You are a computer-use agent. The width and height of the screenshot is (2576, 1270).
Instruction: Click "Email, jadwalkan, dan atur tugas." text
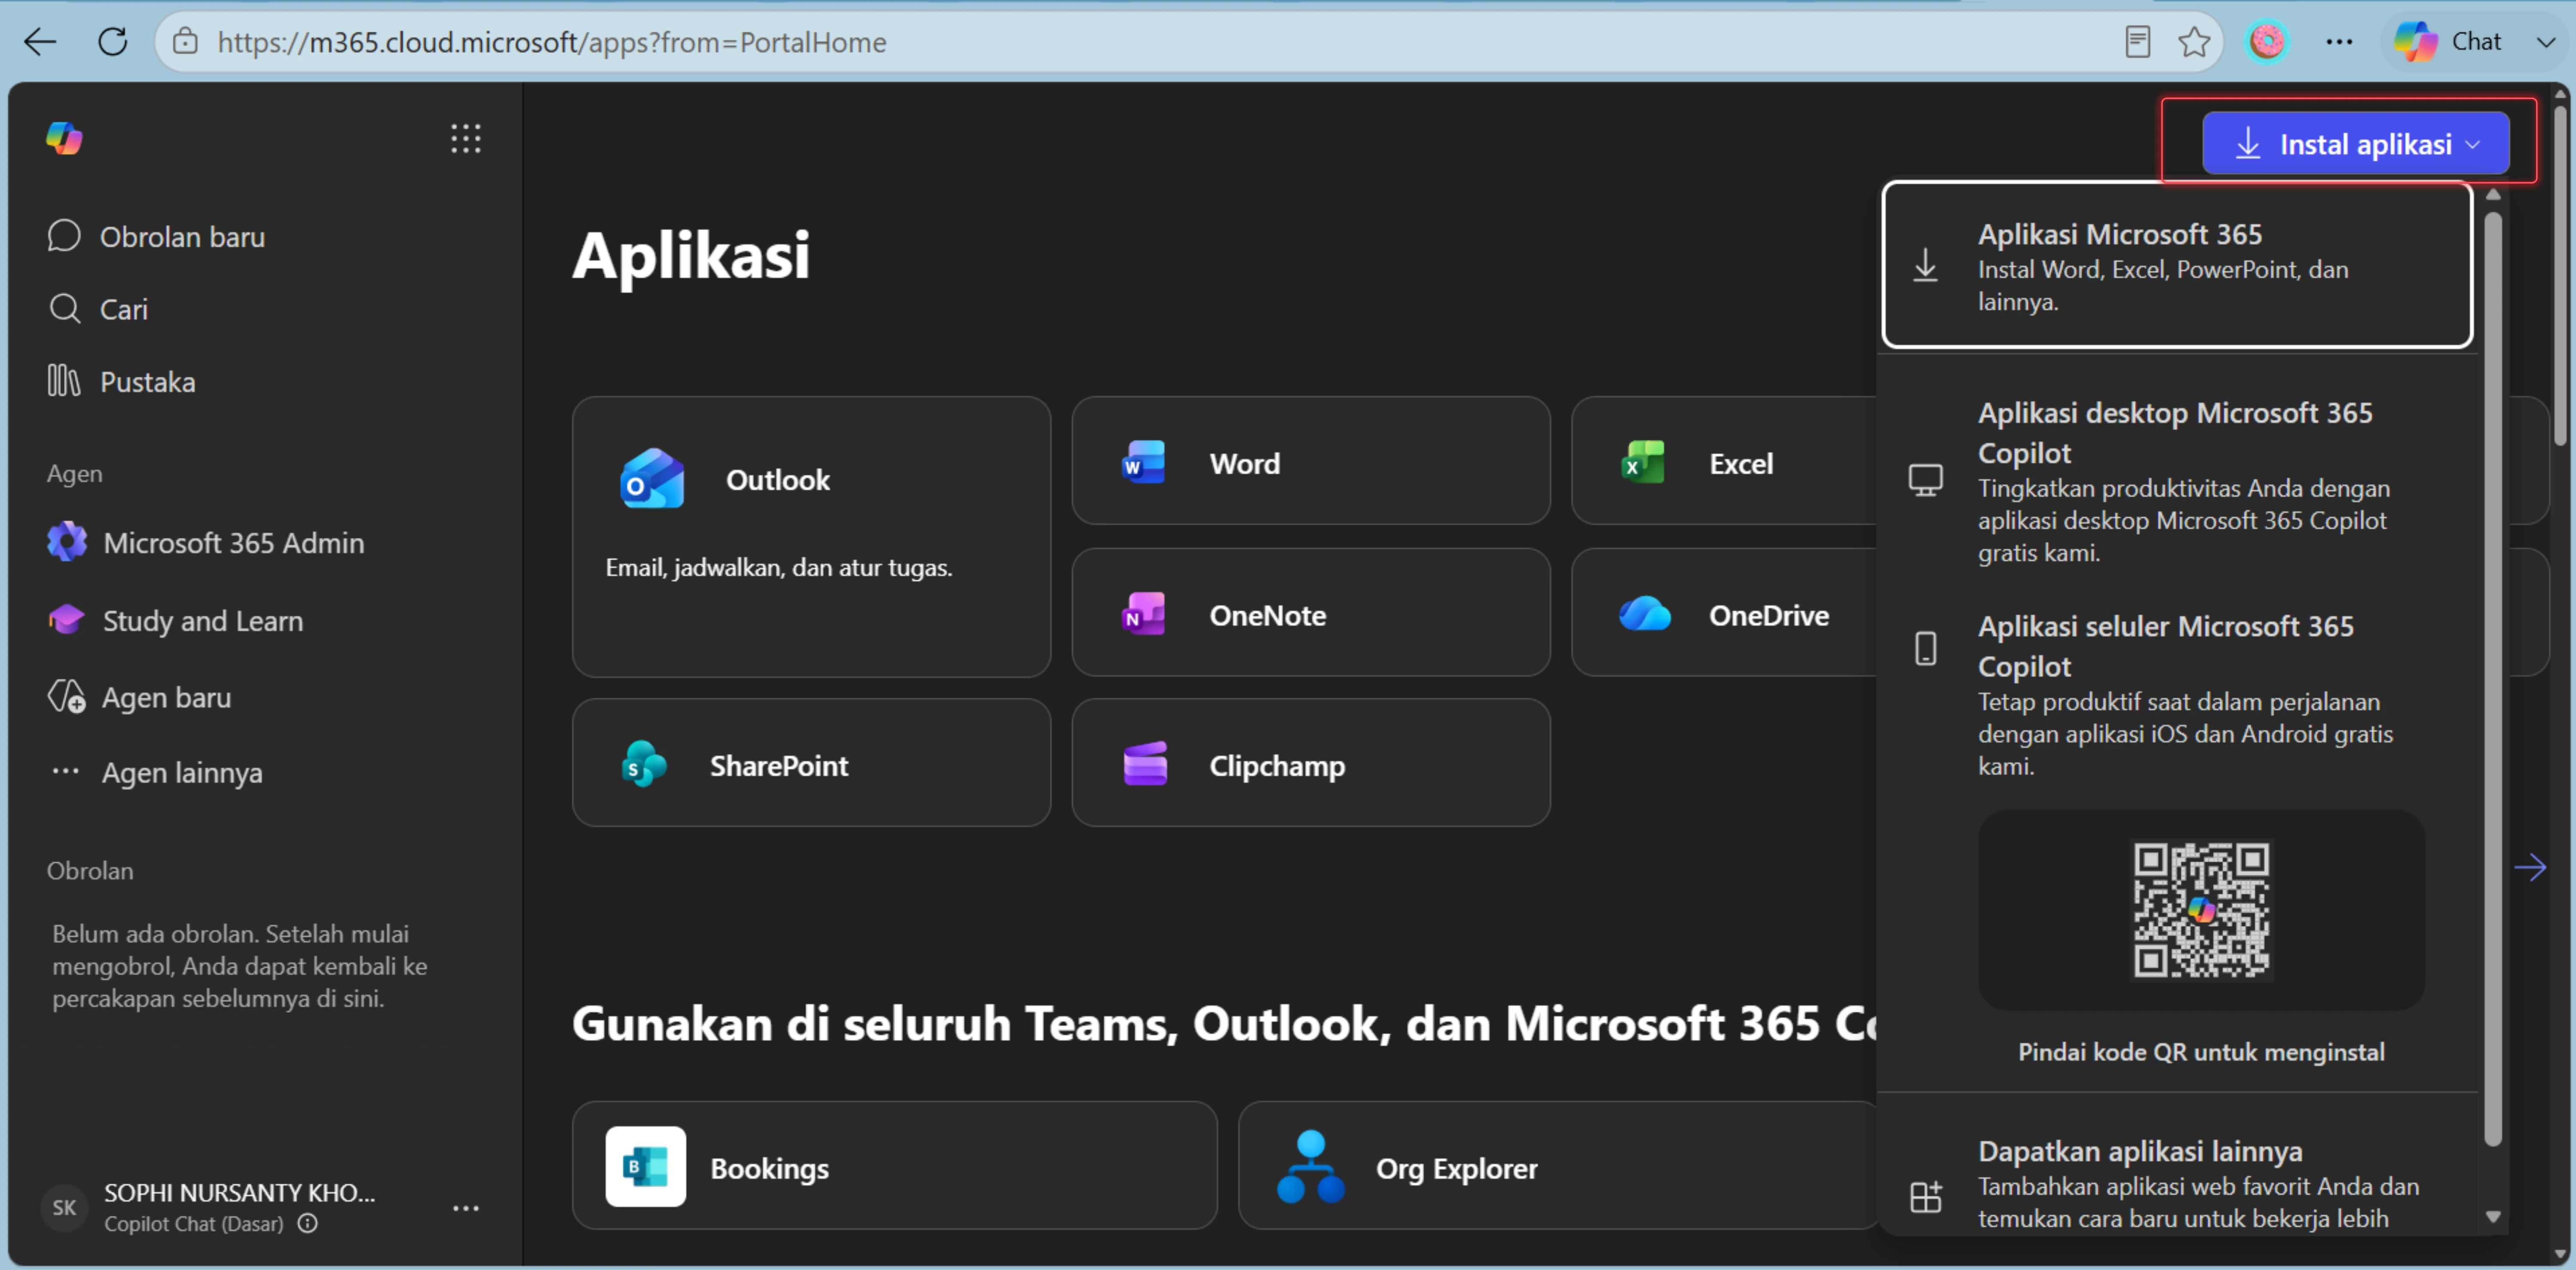[779, 568]
